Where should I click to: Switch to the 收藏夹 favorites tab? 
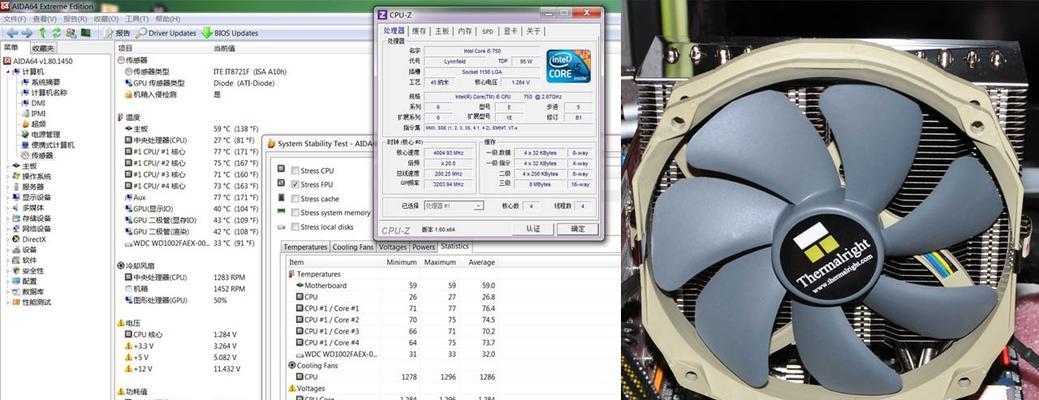coord(44,48)
